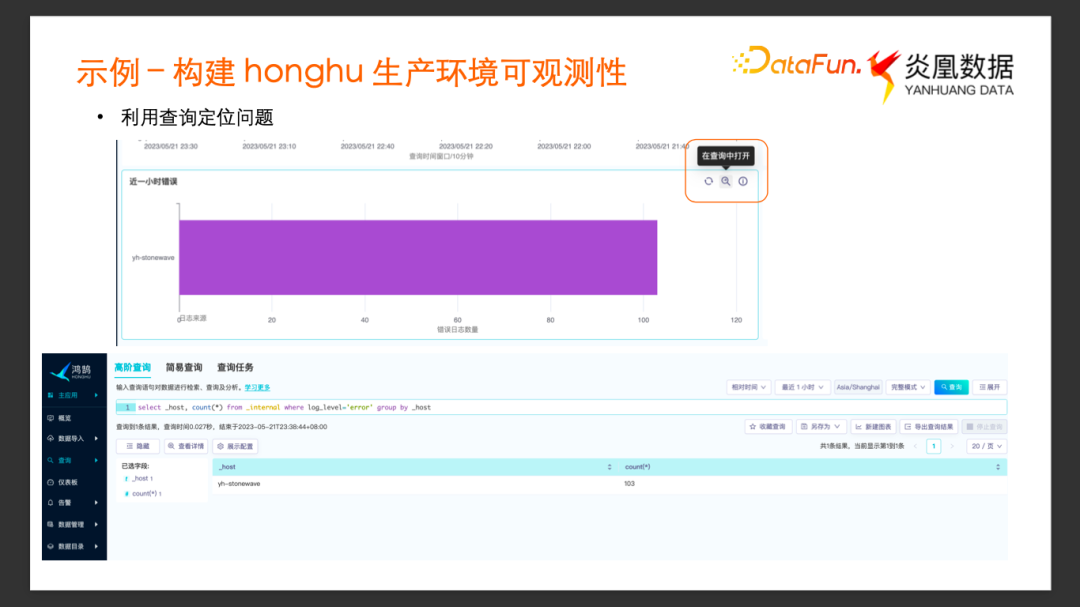Click into the SQL query editor line
The height and width of the screenshot is (607, 1080).
[561, 407]
